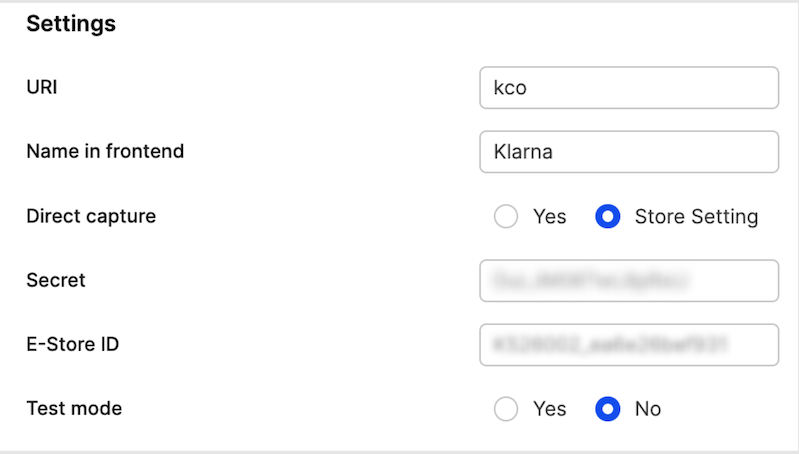Click the URI field label

pyautogui.click(x=42, y=88)
